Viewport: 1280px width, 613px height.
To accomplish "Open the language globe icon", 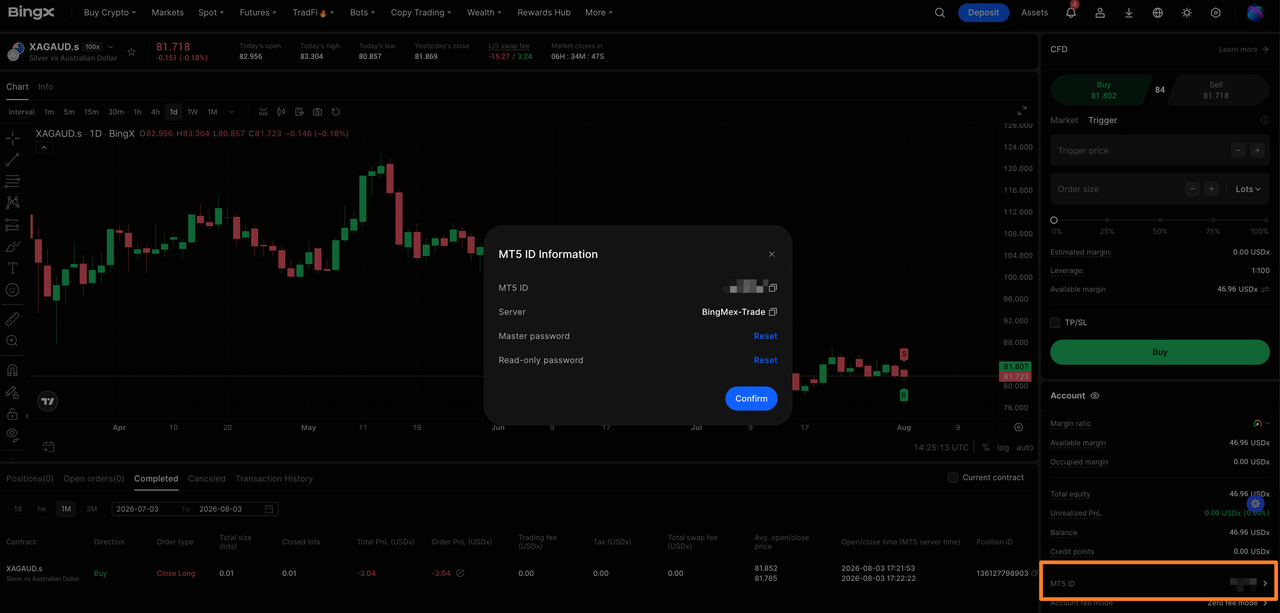I will tap(1158, 13).
